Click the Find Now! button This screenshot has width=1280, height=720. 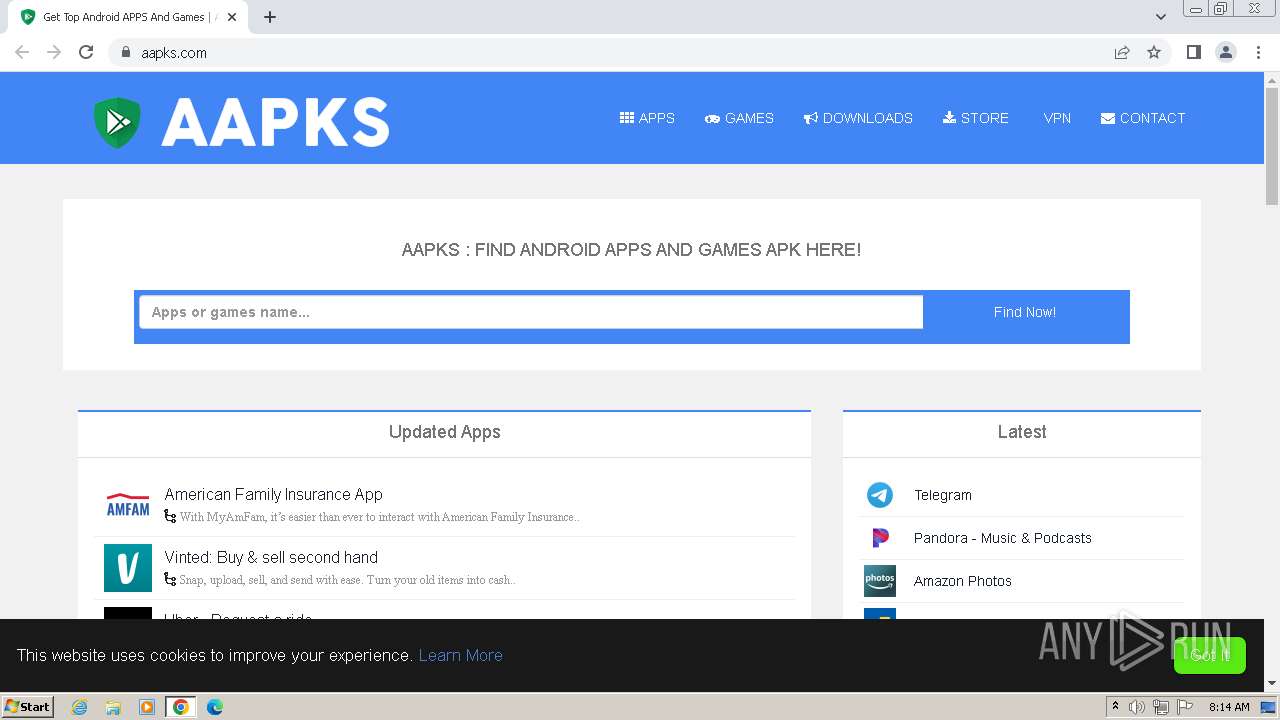point(1025,312)
